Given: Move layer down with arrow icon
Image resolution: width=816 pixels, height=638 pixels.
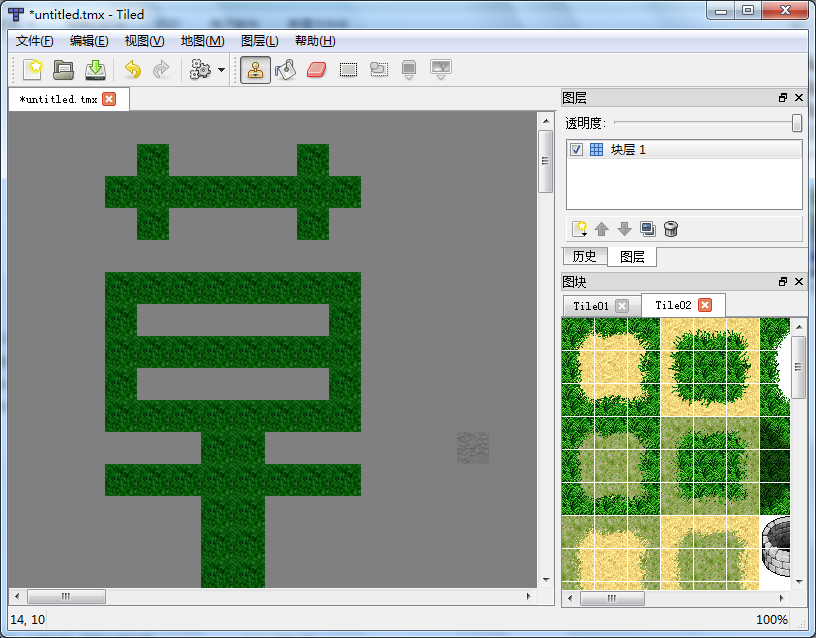Looking at the screenshot, I should 624,229.
